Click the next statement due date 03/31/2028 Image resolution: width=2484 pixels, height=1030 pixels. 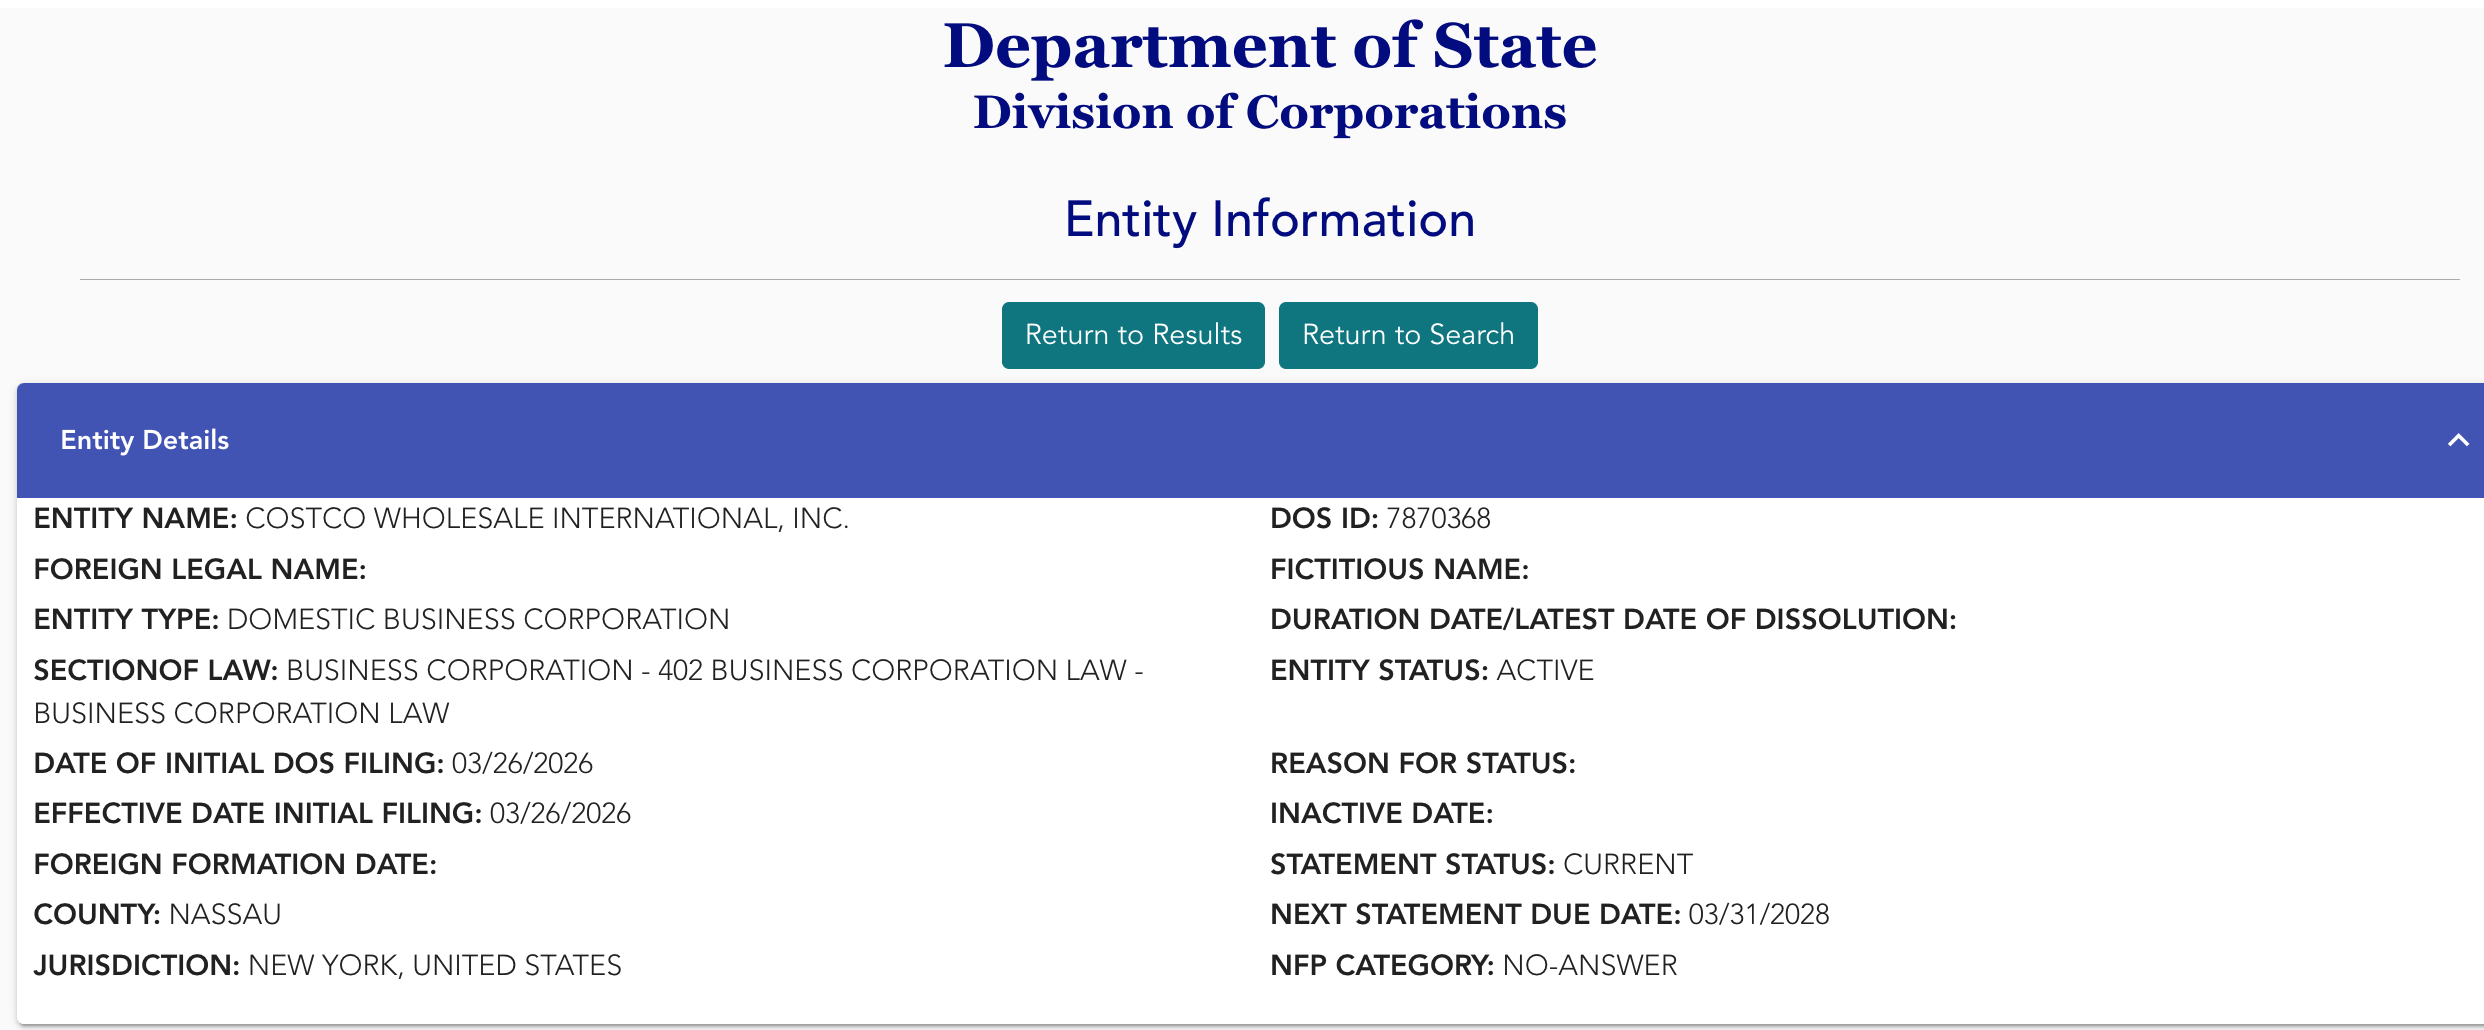pyautogui.click(x=1759, y=914)
